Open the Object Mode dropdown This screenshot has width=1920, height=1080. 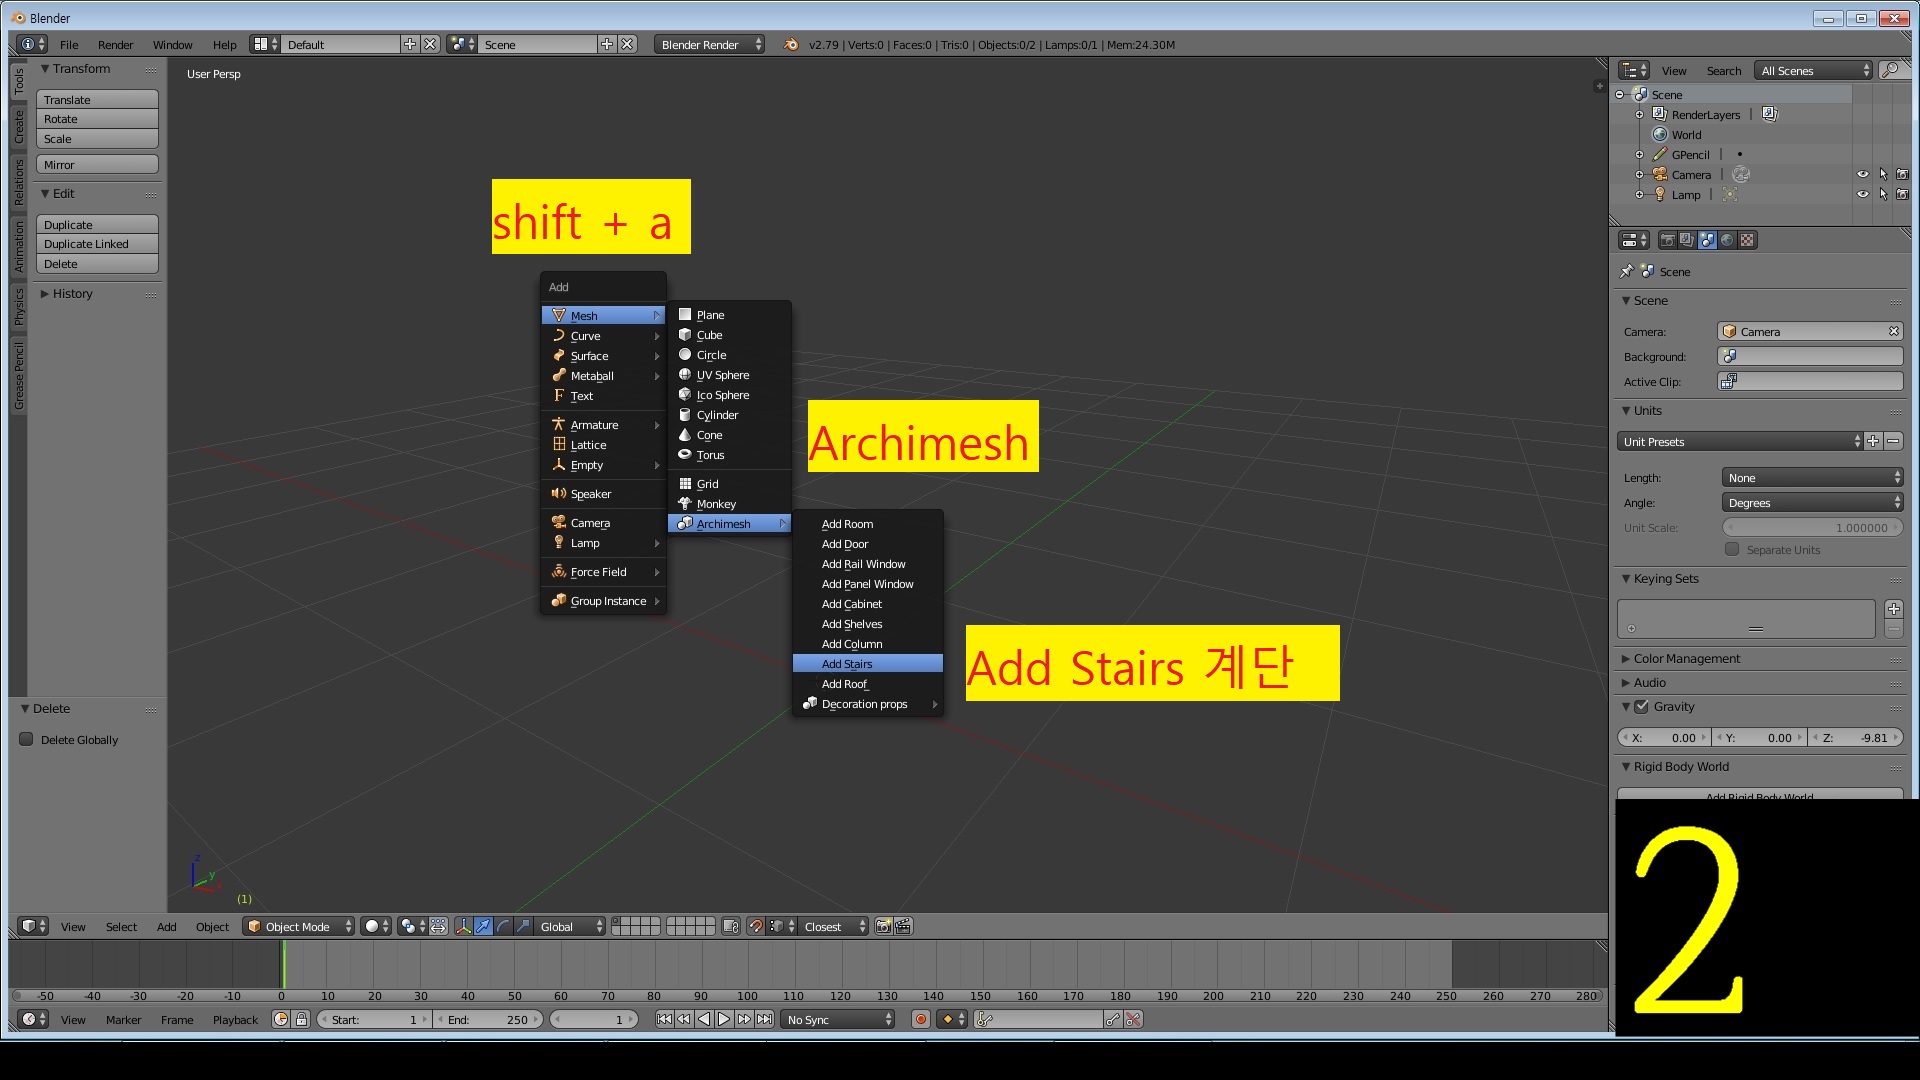(x=299, y=926)
